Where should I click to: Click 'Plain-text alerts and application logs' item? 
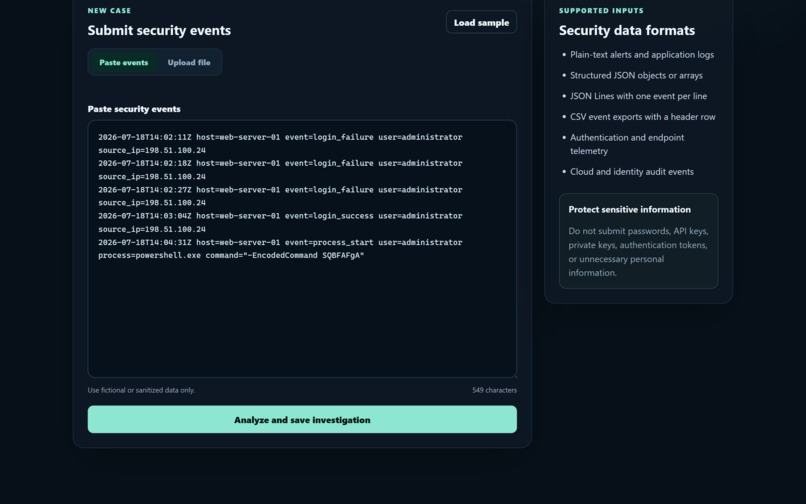(642, 55)
